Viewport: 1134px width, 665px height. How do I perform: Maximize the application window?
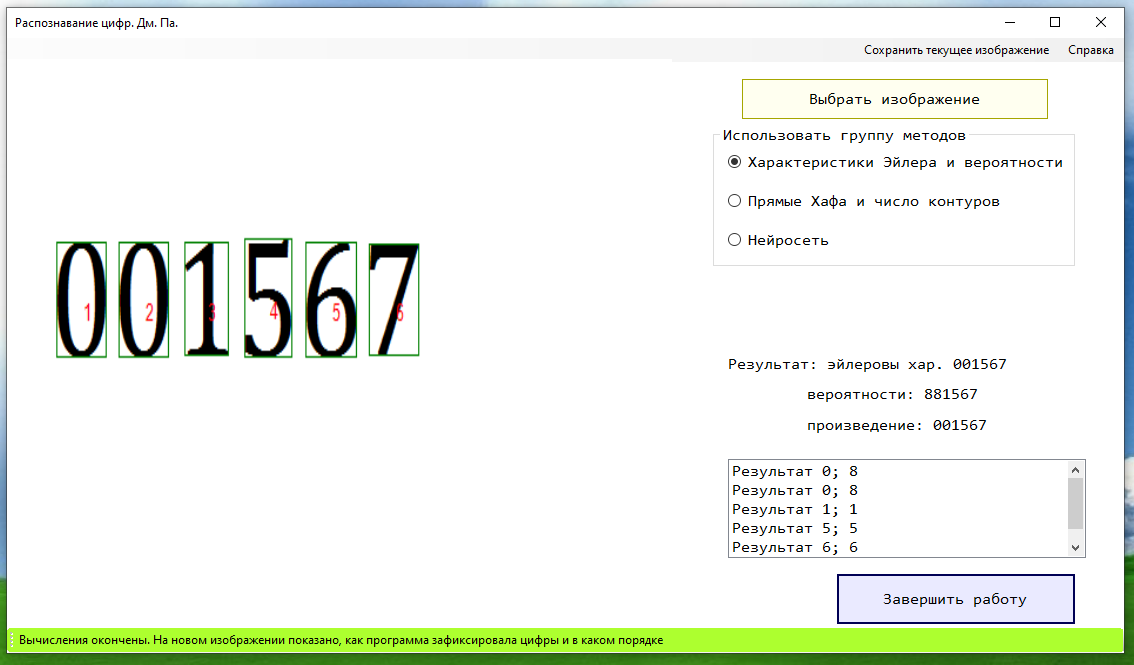tap(1054, 21)
